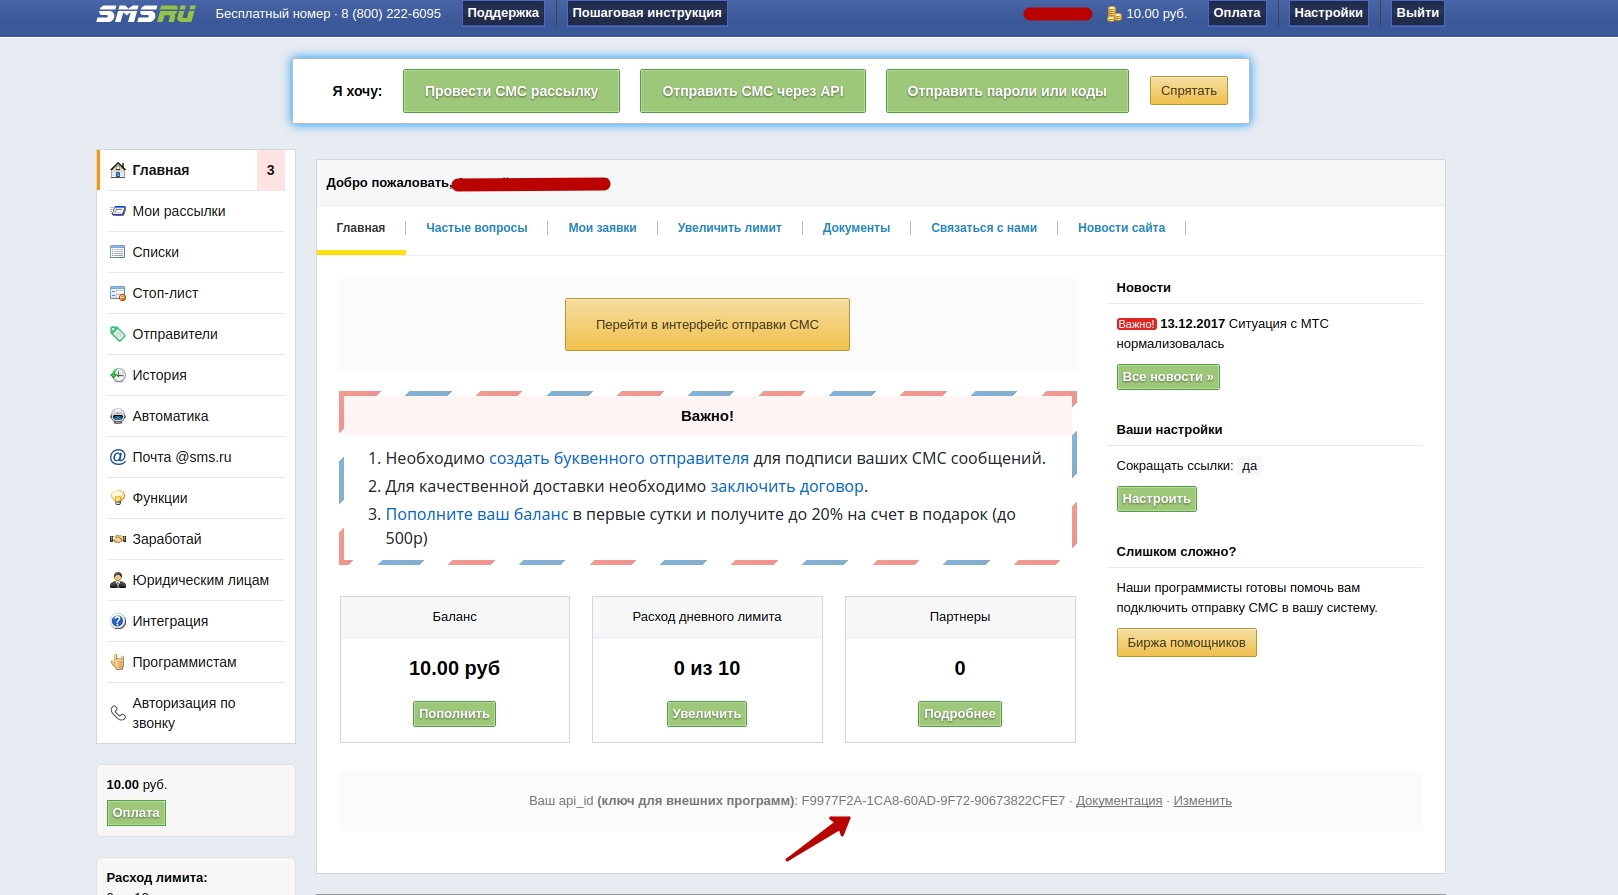The width and height of the screenshot is (1618, 895).
Task: Open the создать буквенного отправителя link
Action: [619, 458]
